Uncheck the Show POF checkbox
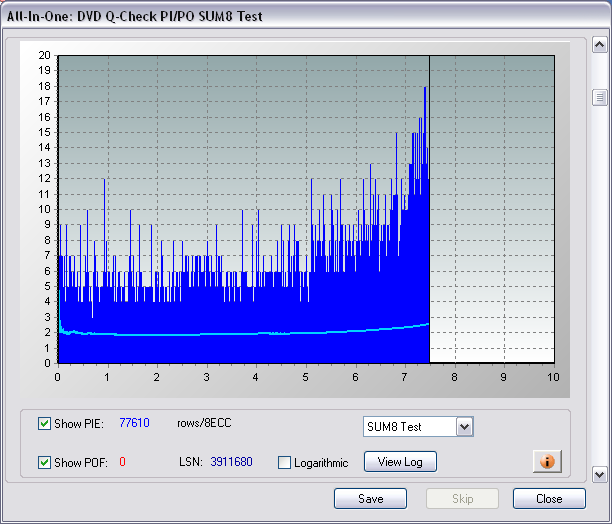612x524 pixels. click(44, 462)
